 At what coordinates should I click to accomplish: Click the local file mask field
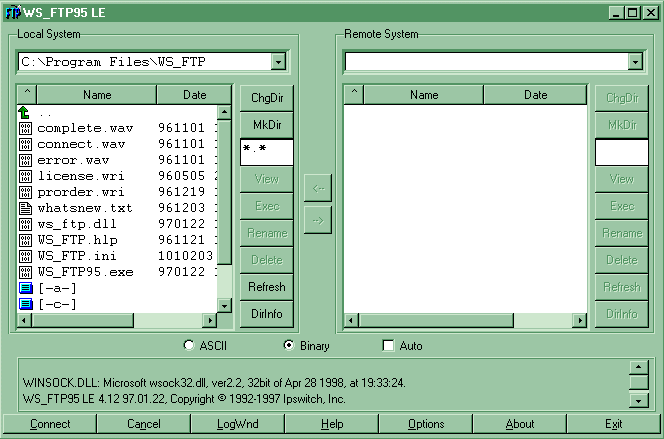(267, 152)
